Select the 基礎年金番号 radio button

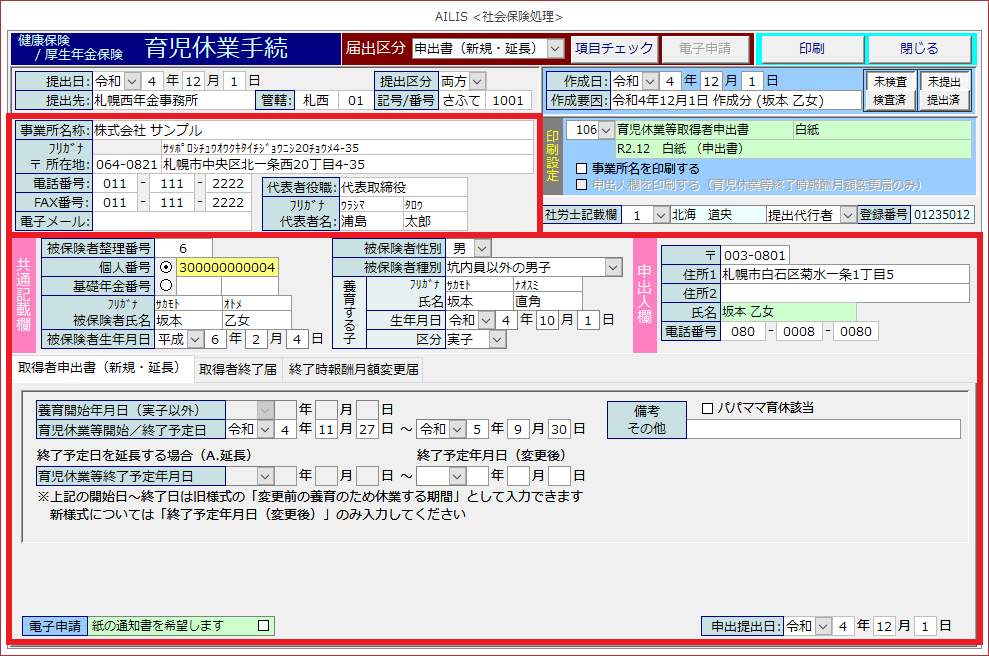pyautogui.click(x=166, y=286)
